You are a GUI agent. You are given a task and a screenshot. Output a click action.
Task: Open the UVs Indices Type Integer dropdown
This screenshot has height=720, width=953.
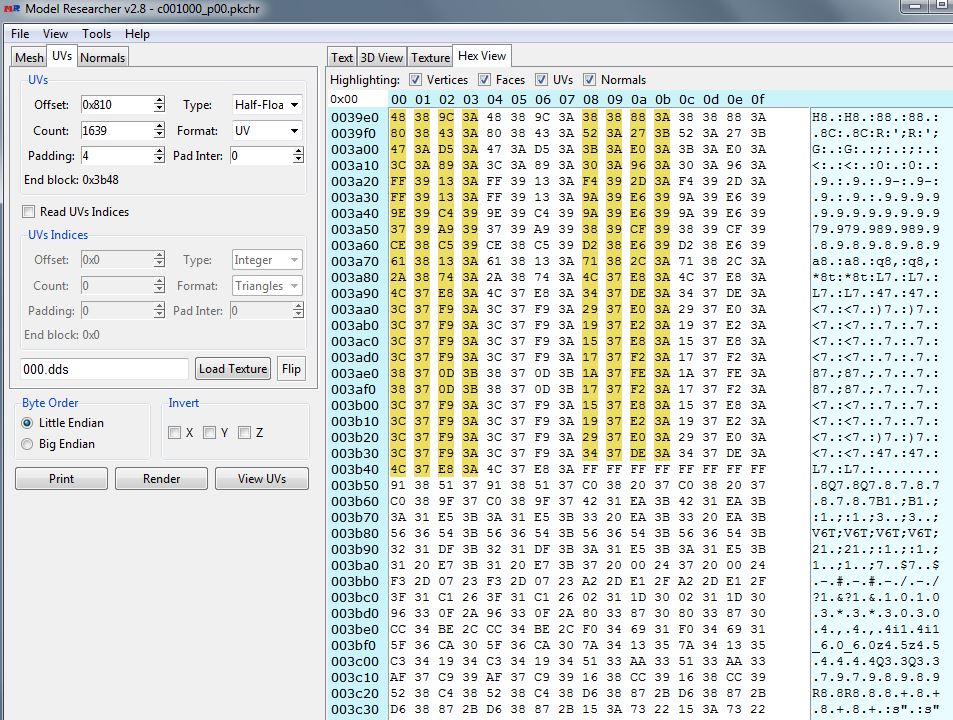coord(267,260)
